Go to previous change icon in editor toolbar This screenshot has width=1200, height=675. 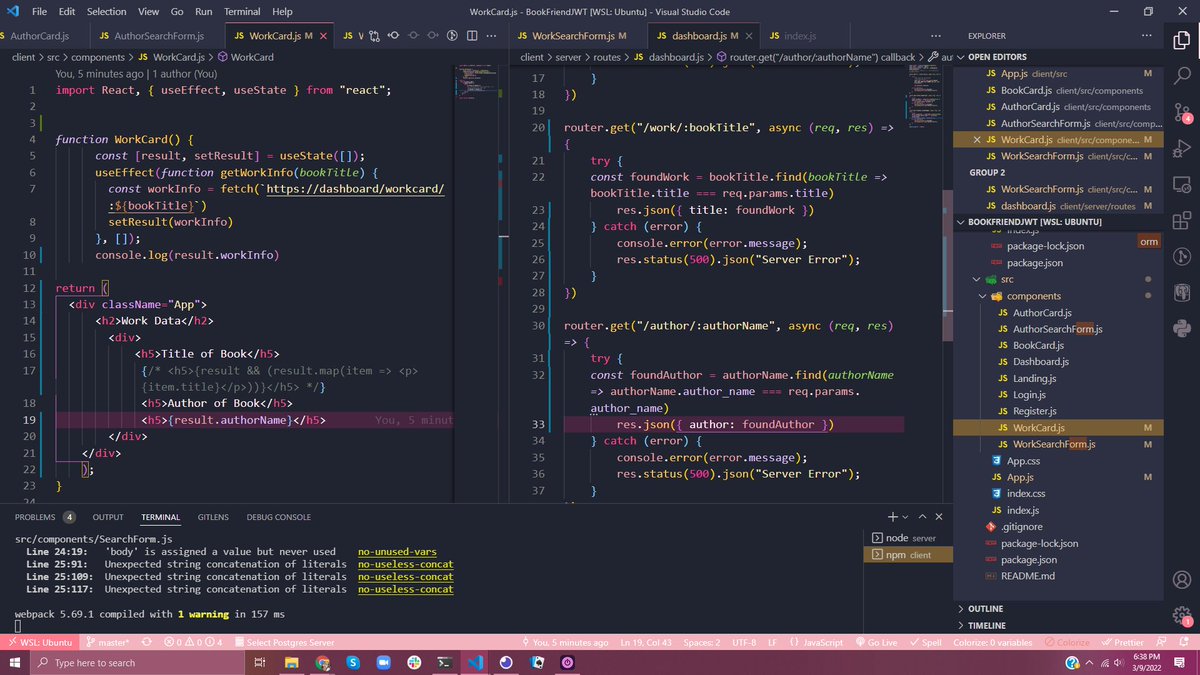pos(394,36)
